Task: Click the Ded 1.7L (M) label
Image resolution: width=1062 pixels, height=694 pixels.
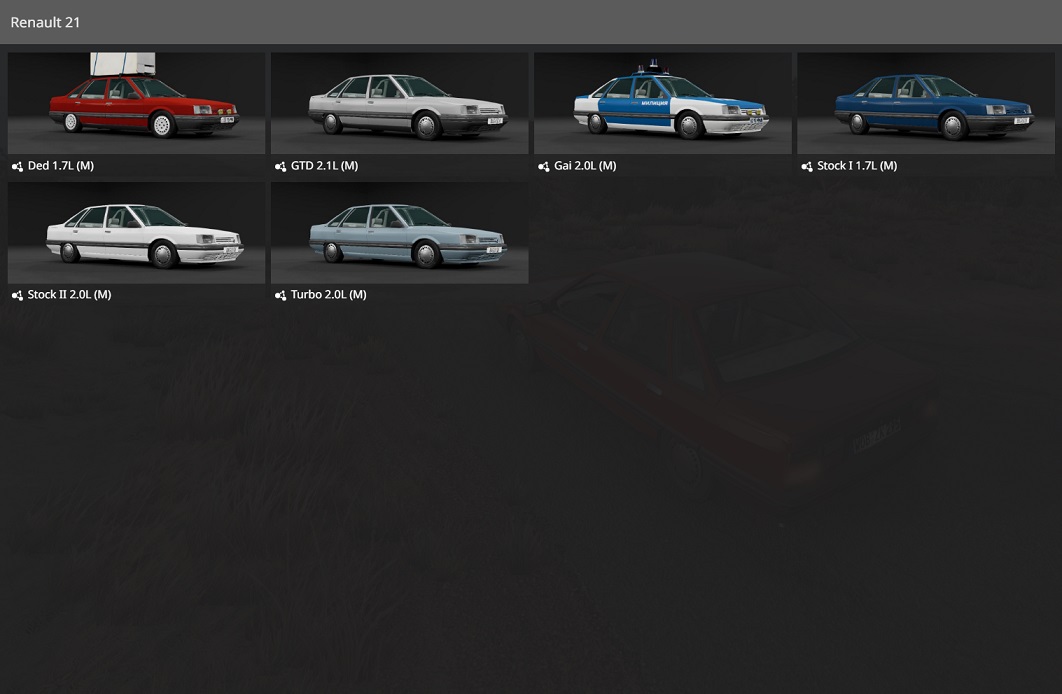Action: [x=61, y=166]
